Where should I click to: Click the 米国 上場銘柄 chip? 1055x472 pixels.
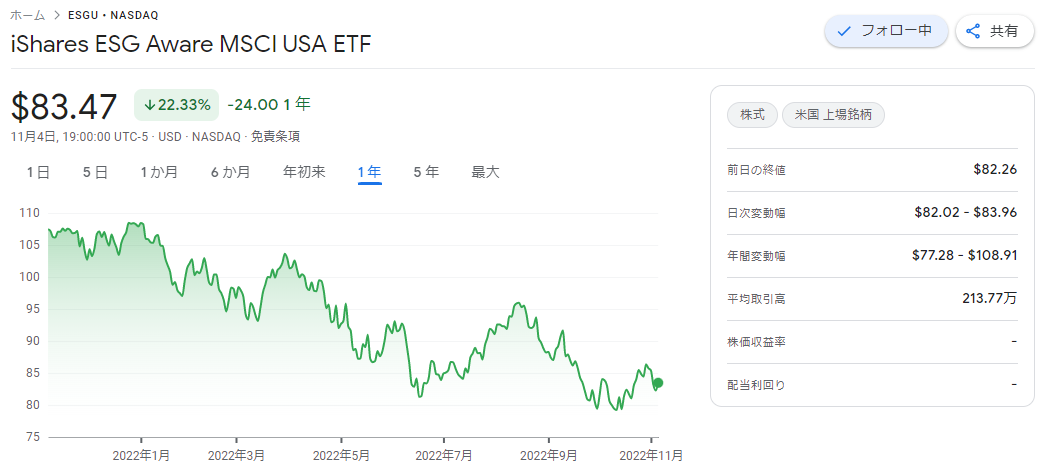(x=833, y=115)
